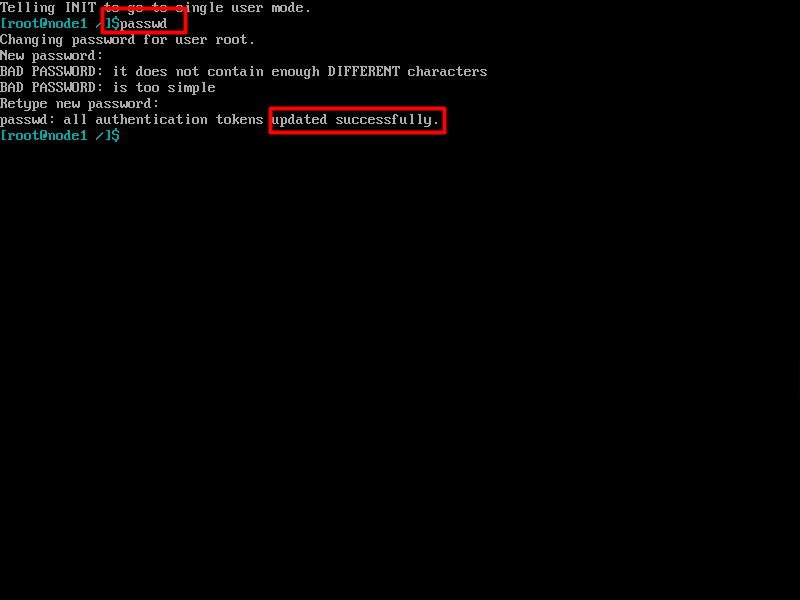Viewport: 800px width, 600px height.
Task: Click 'passwd:' at start of result line
Action: [28, 120]
